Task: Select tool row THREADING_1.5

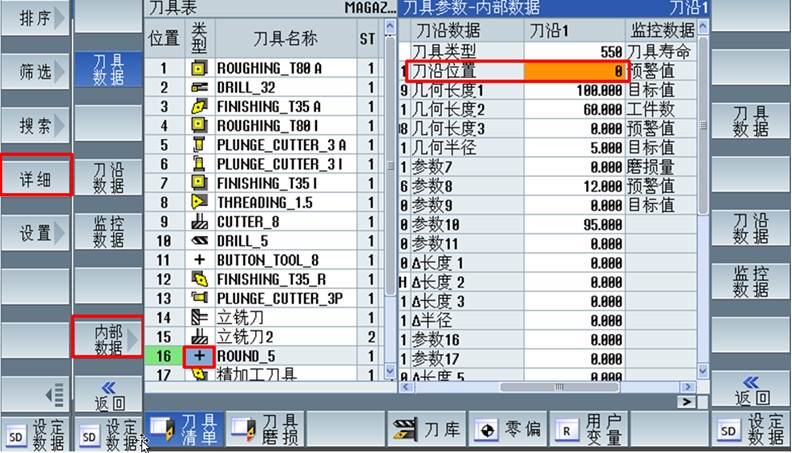Action: click(x=263, y=203)
